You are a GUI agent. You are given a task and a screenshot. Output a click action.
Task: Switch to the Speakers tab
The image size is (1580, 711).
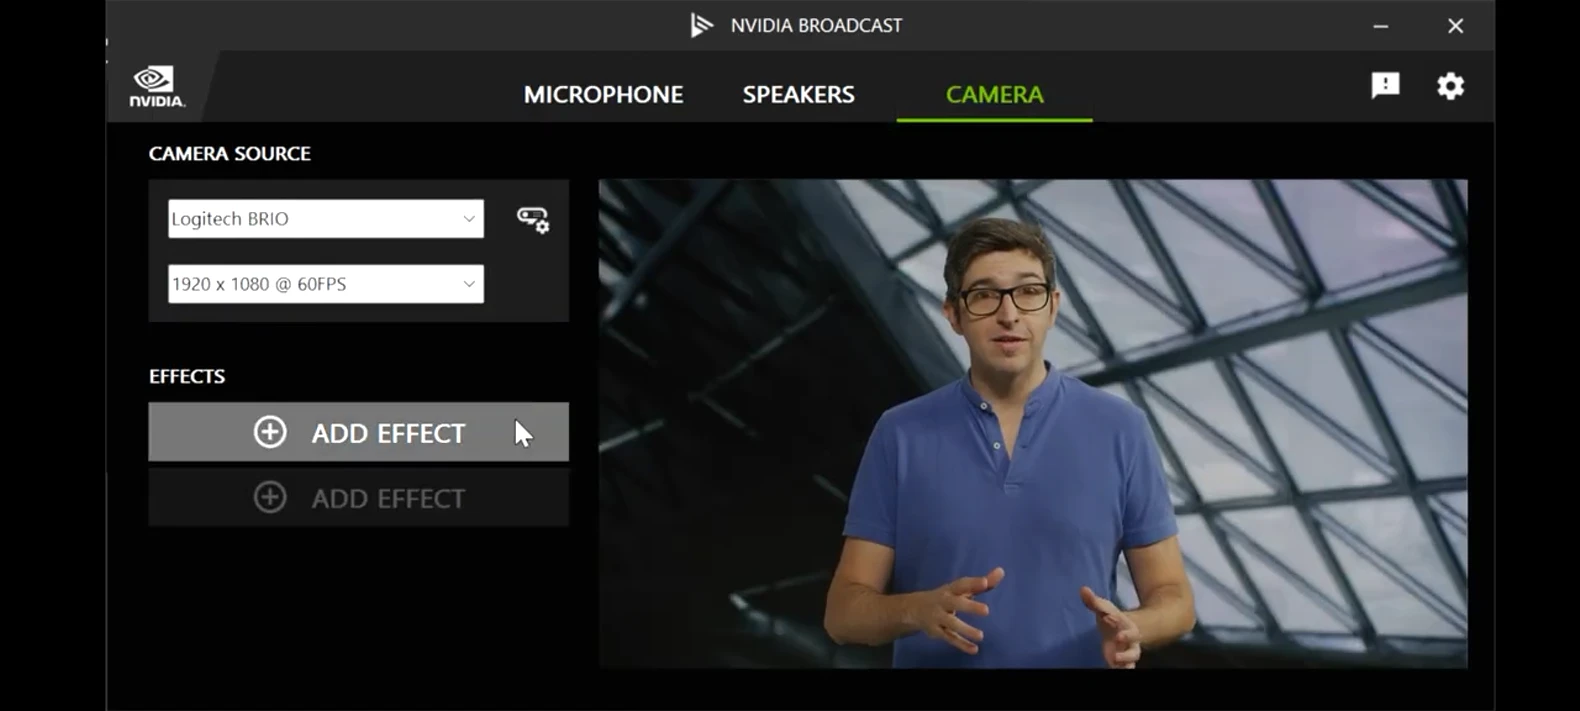point(798,94)
